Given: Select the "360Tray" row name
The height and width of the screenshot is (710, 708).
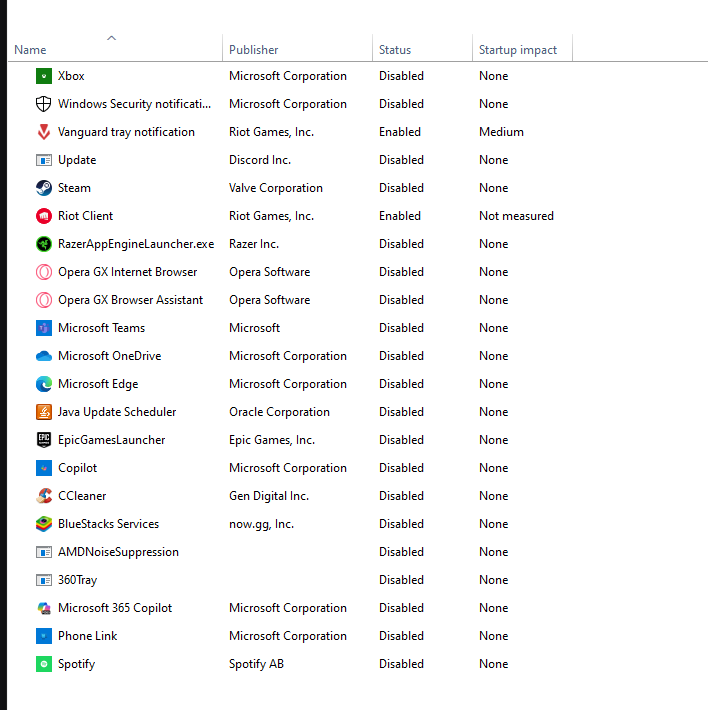Looking at the screenshot, I should 77,580.
